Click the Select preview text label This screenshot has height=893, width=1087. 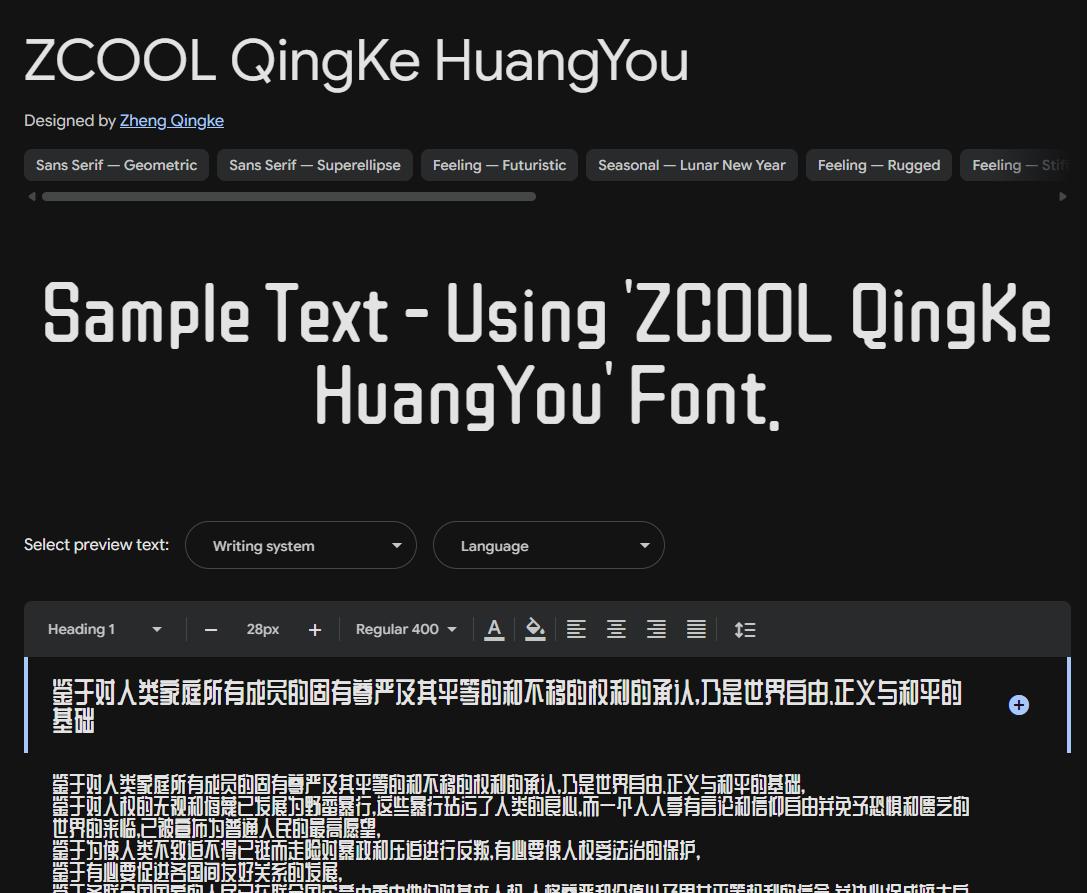pyautogui.click(x=96, y=545)
